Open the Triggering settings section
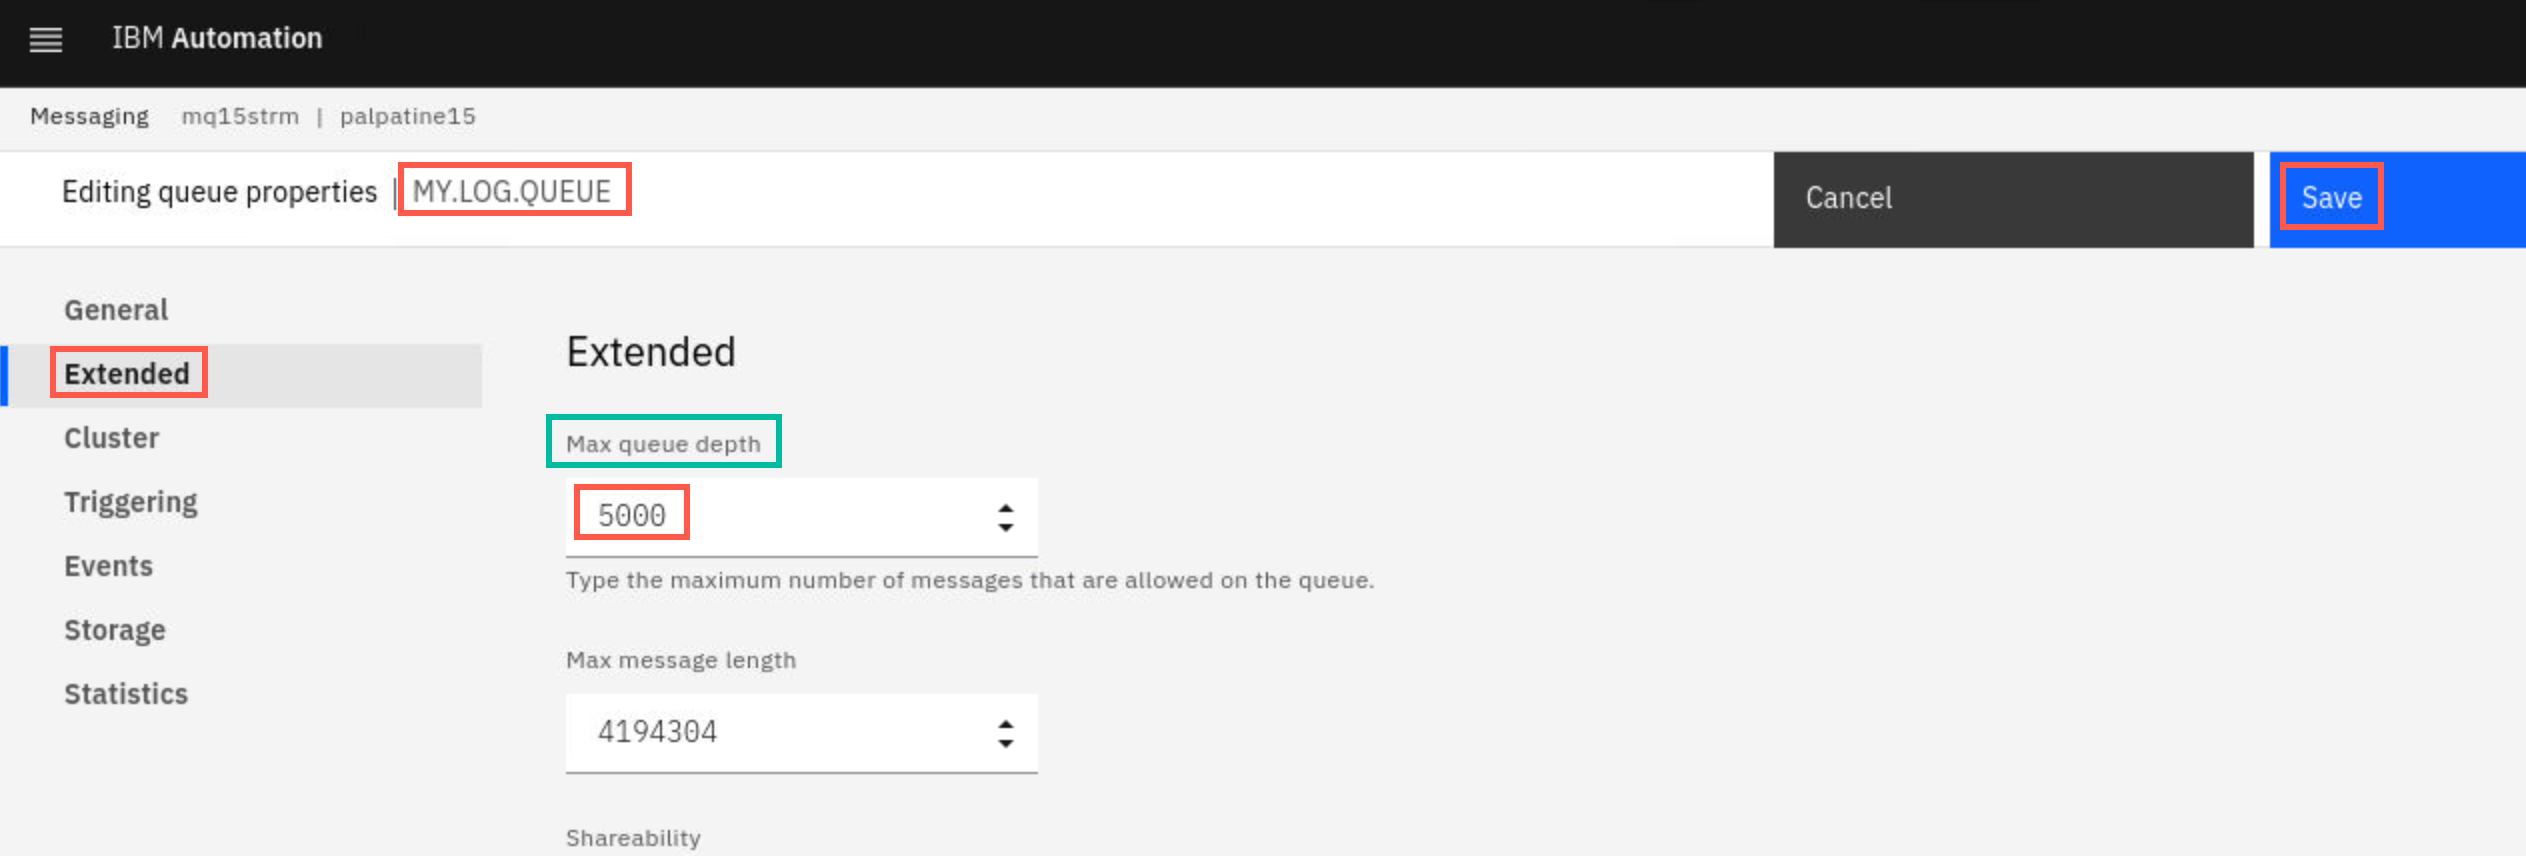This screenshot has height=856, width=2526. (131, 502)
